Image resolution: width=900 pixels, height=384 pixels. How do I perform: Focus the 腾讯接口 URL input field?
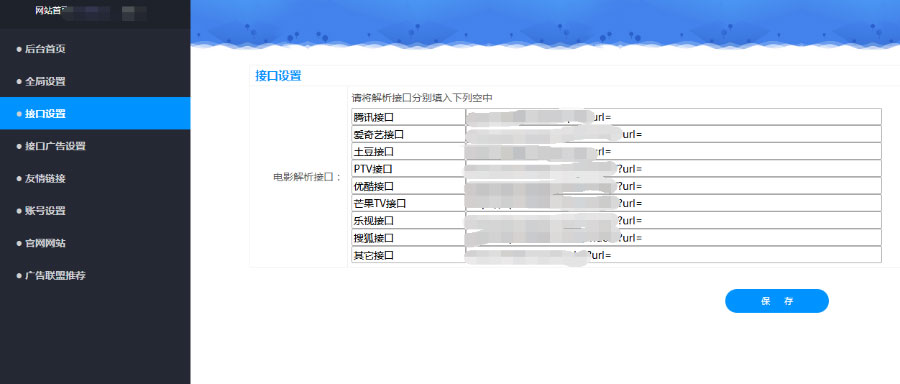pyautogui.click(x=673, y=117)
